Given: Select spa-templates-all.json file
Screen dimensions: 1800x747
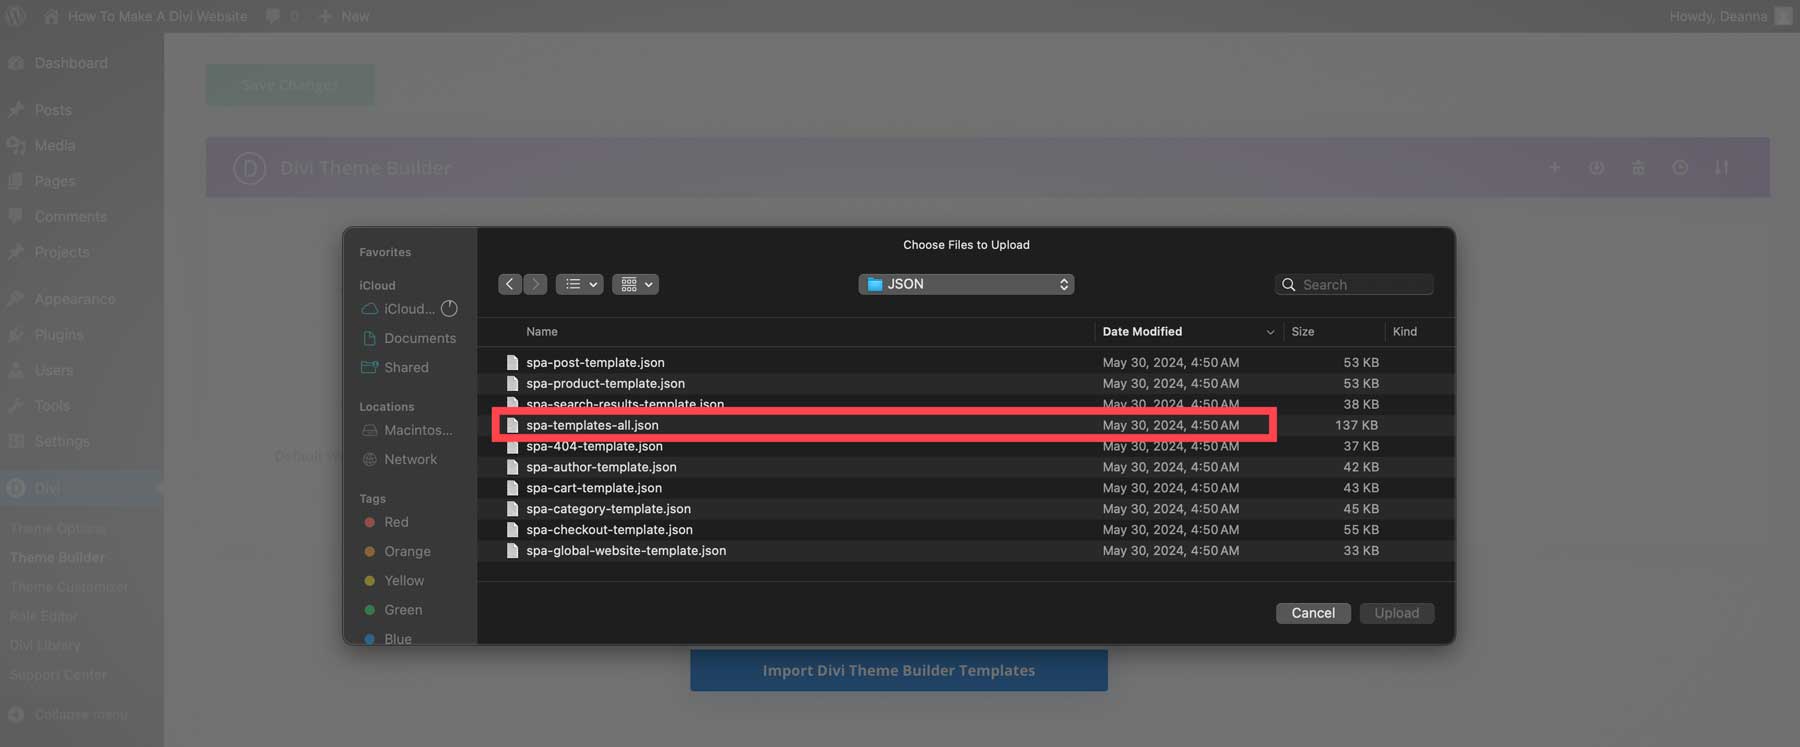Looking at the screenshot, I should 592,425.
